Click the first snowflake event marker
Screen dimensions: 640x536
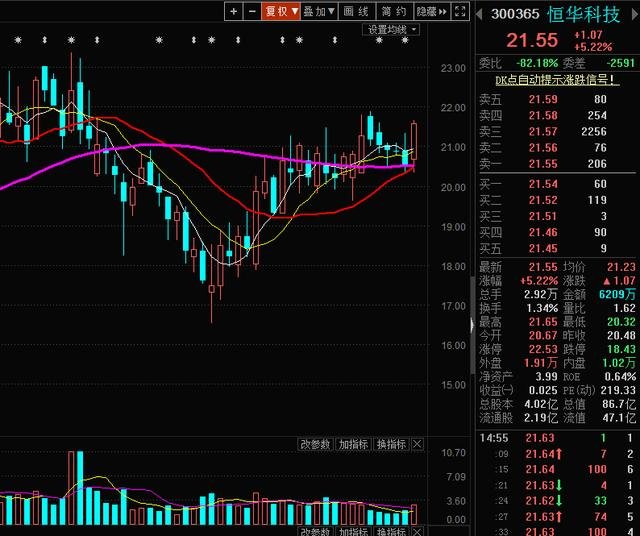(x=18, y=40)
